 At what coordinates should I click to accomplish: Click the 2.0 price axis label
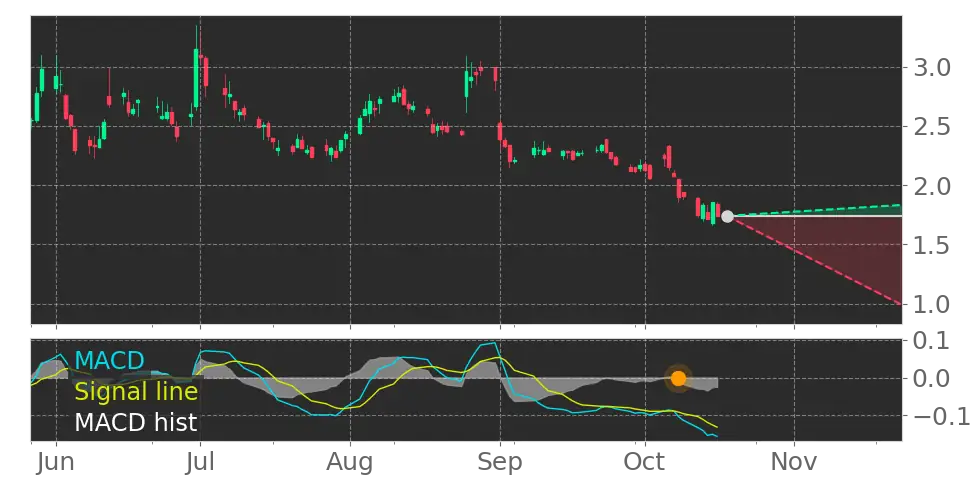[x=932, y=186]
